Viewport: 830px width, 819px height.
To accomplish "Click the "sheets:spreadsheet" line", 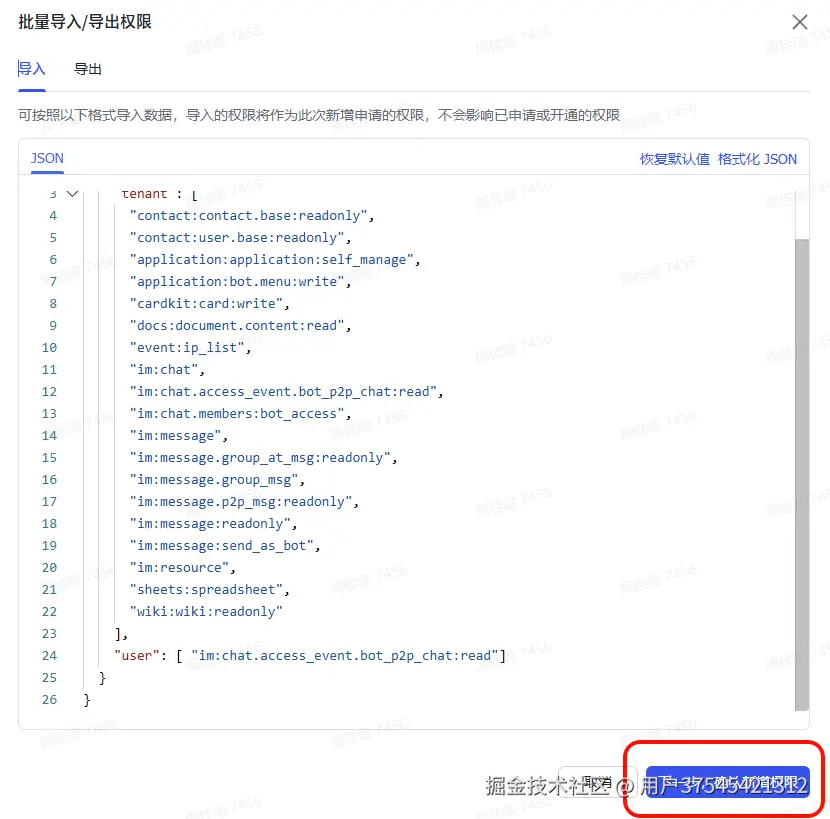I will 210,589.
